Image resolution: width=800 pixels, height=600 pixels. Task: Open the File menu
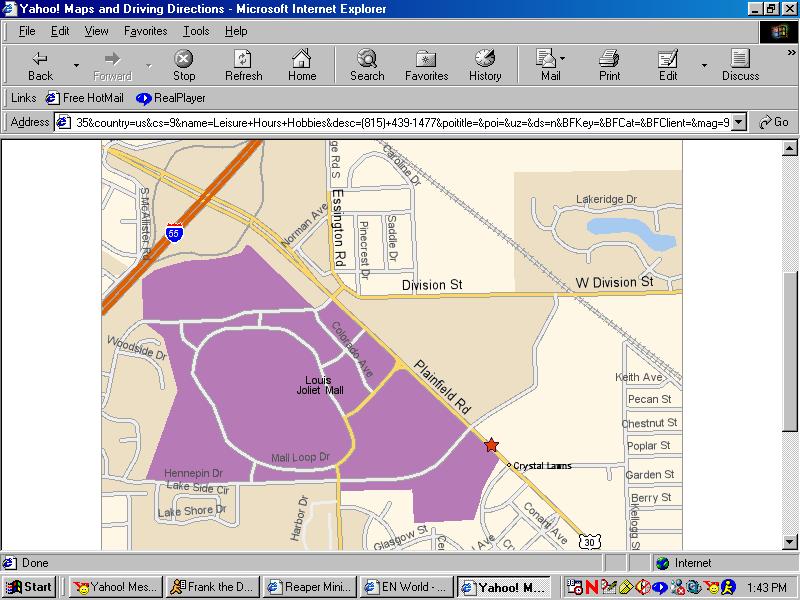[27, 31]
